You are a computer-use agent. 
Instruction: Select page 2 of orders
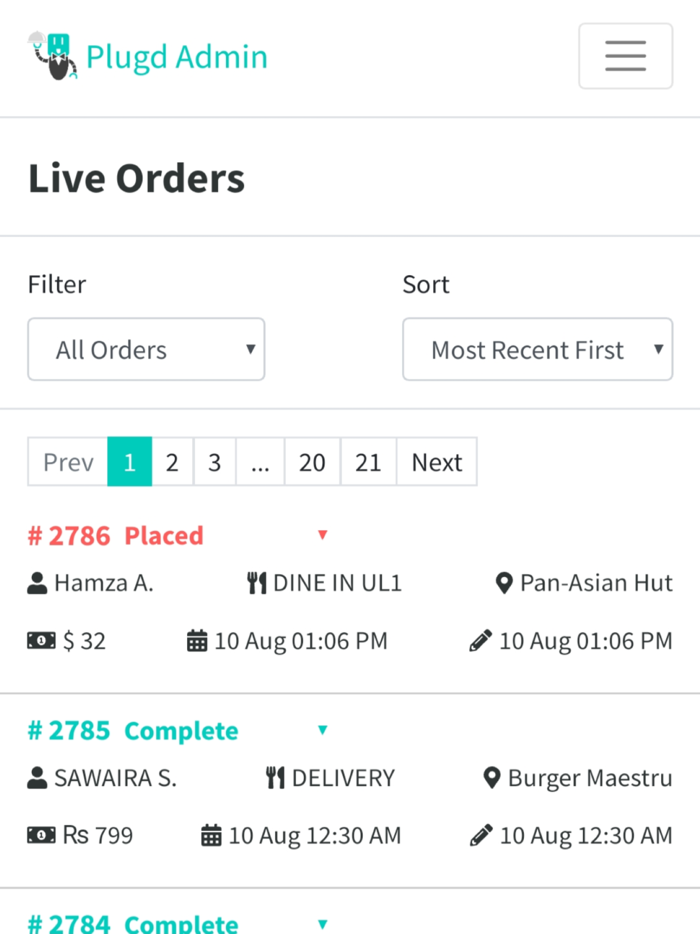(x=171, y=461)
